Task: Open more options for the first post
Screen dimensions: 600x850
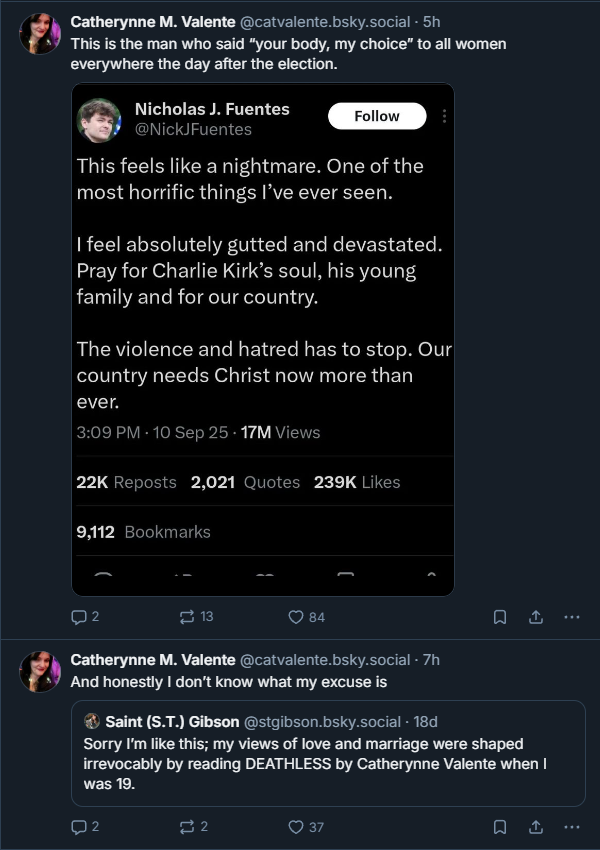Action: coord(571,617)
